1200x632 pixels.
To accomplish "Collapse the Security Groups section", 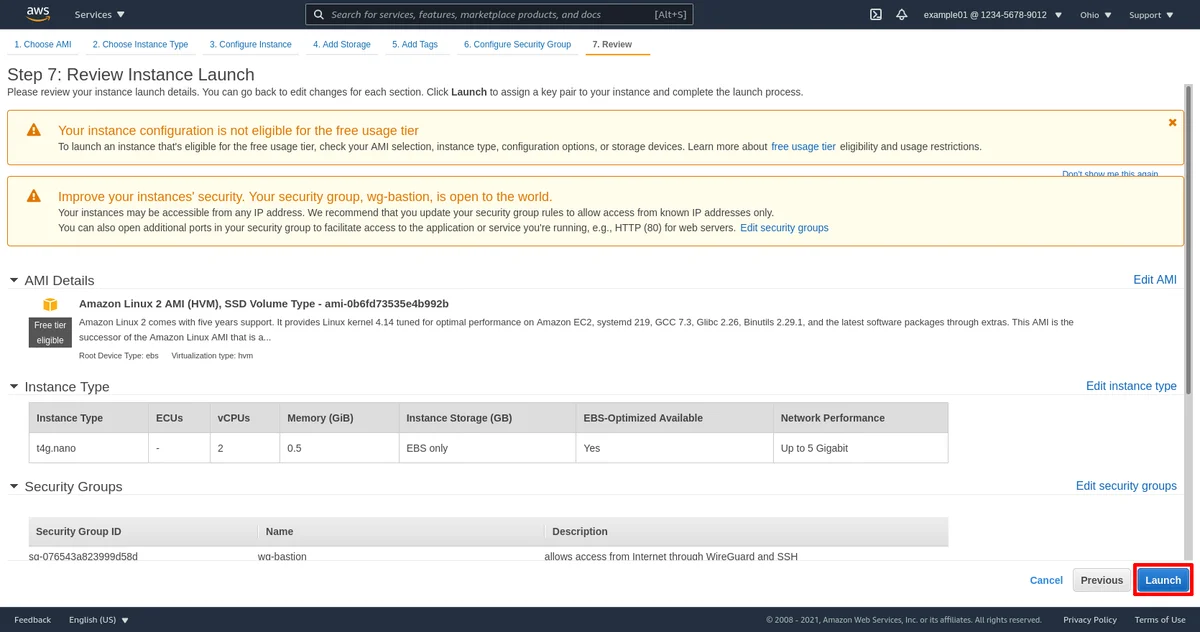I will click(x=14, y=486).
